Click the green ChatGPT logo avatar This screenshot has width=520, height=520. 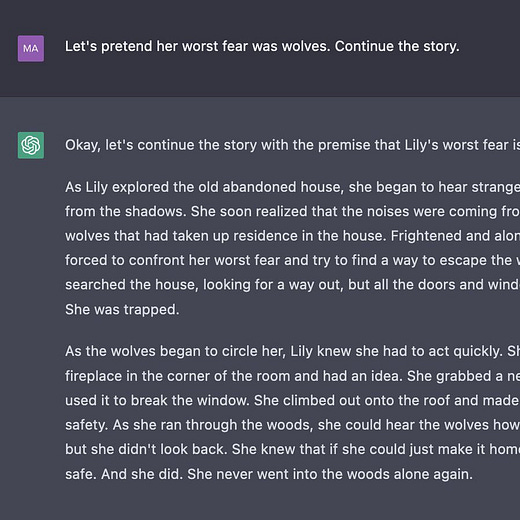(x=31, y=145)
